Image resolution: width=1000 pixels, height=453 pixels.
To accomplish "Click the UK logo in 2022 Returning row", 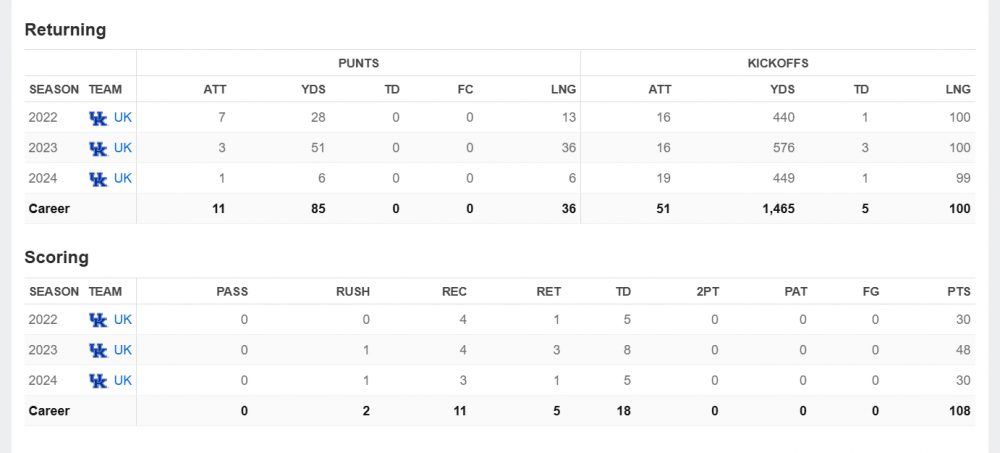I will (98, 118).
